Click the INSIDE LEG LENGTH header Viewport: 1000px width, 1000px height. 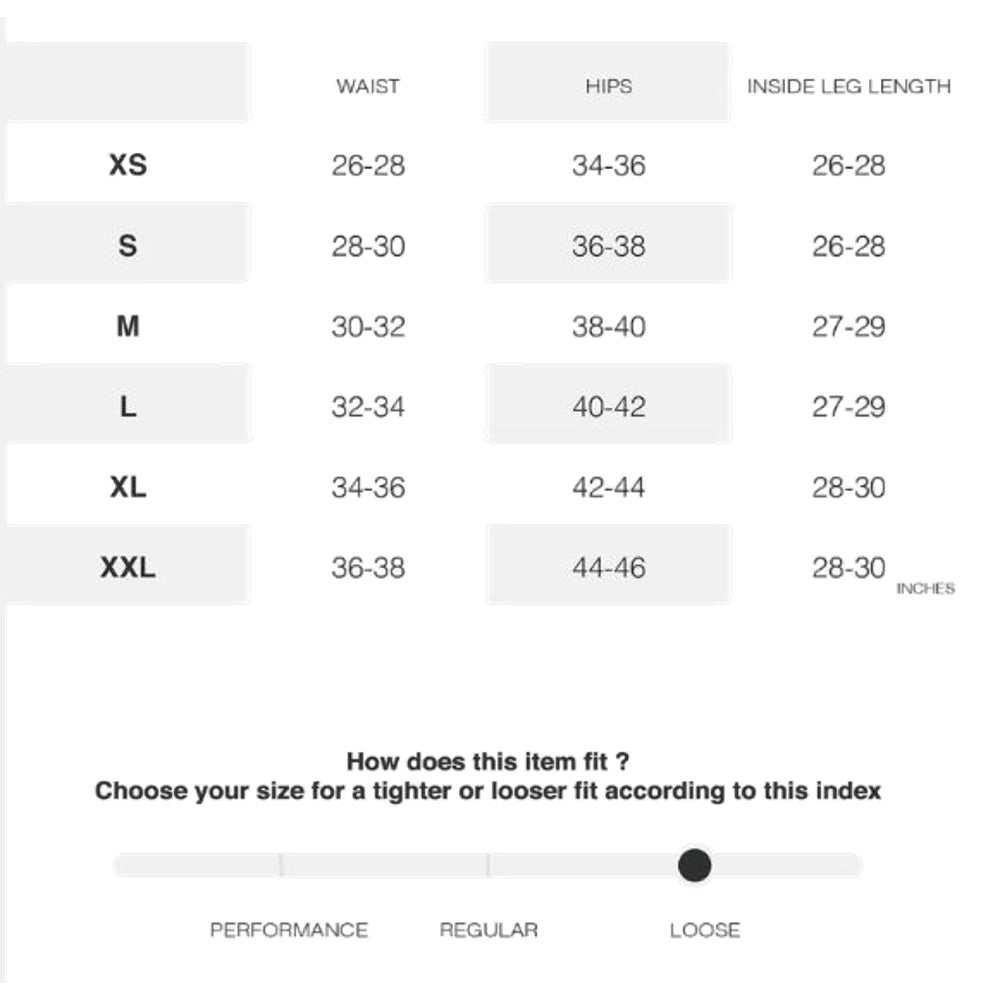coord(848,86)
